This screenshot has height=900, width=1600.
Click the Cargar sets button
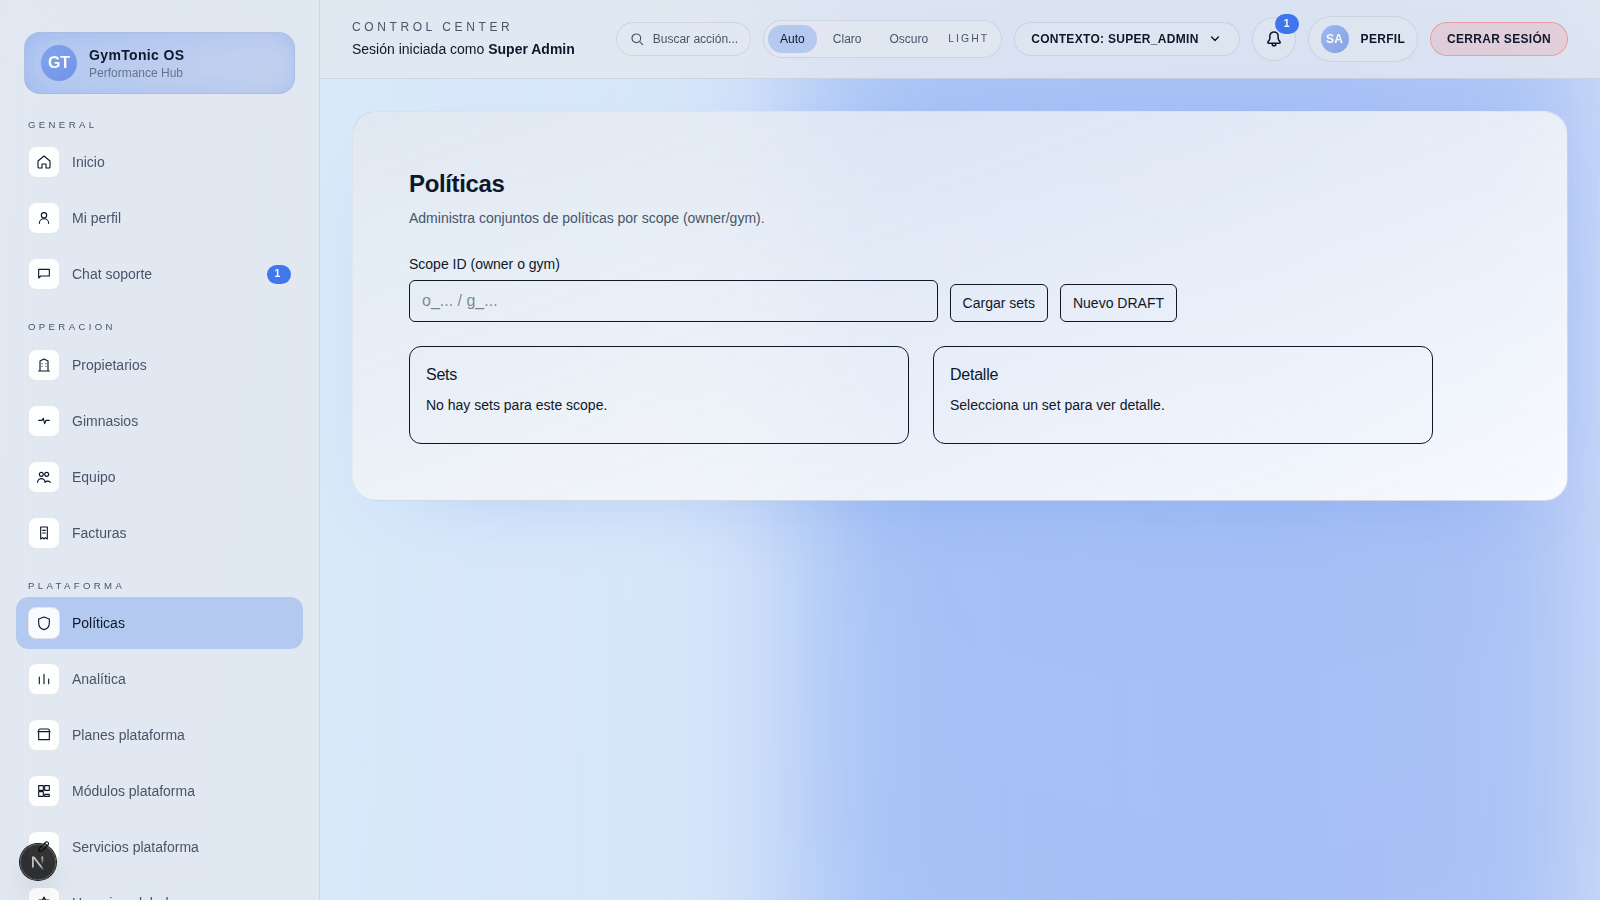click(x=998, y=303)
